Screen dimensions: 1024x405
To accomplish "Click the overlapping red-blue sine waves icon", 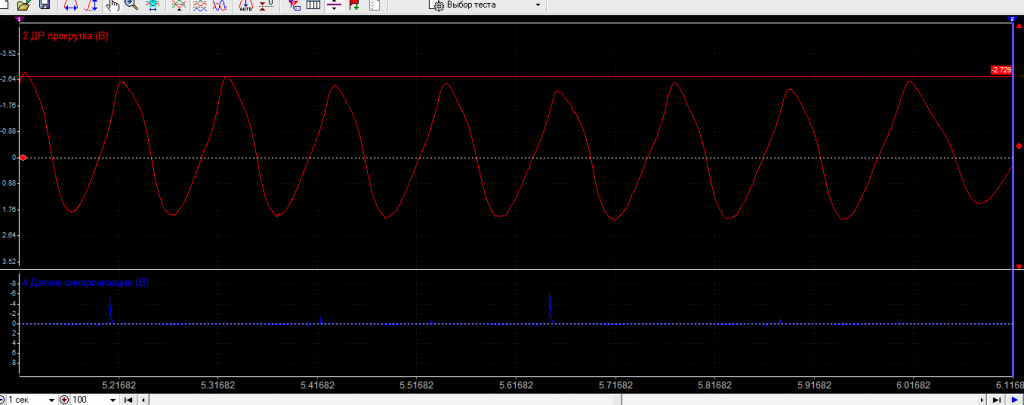I will (x=219, y=5).
